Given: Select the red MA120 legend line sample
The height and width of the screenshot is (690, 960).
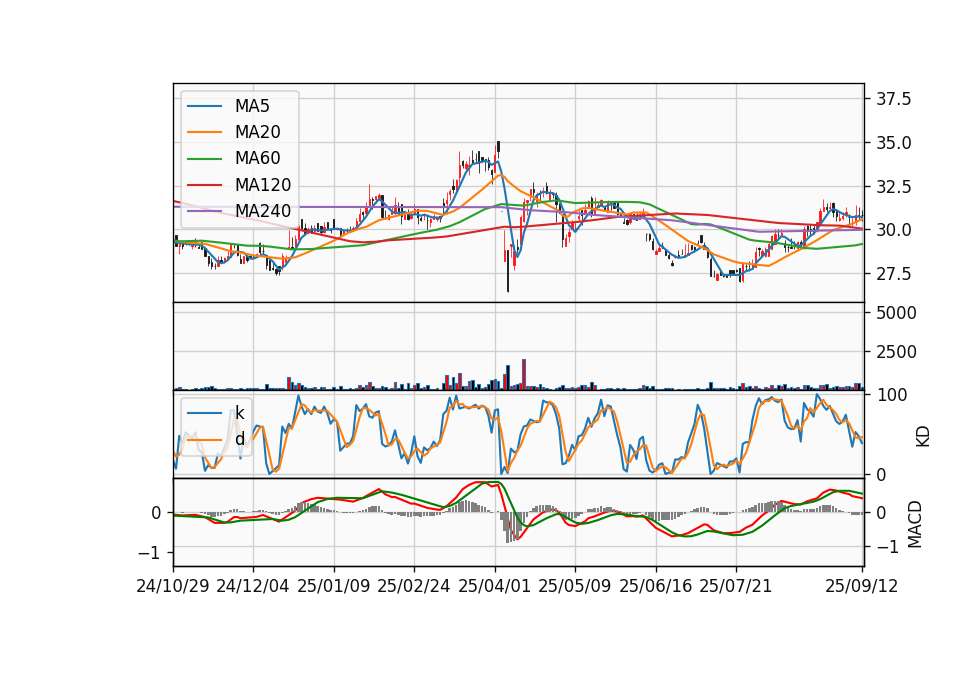Looking at the screenshot, I should pos(204,185).
